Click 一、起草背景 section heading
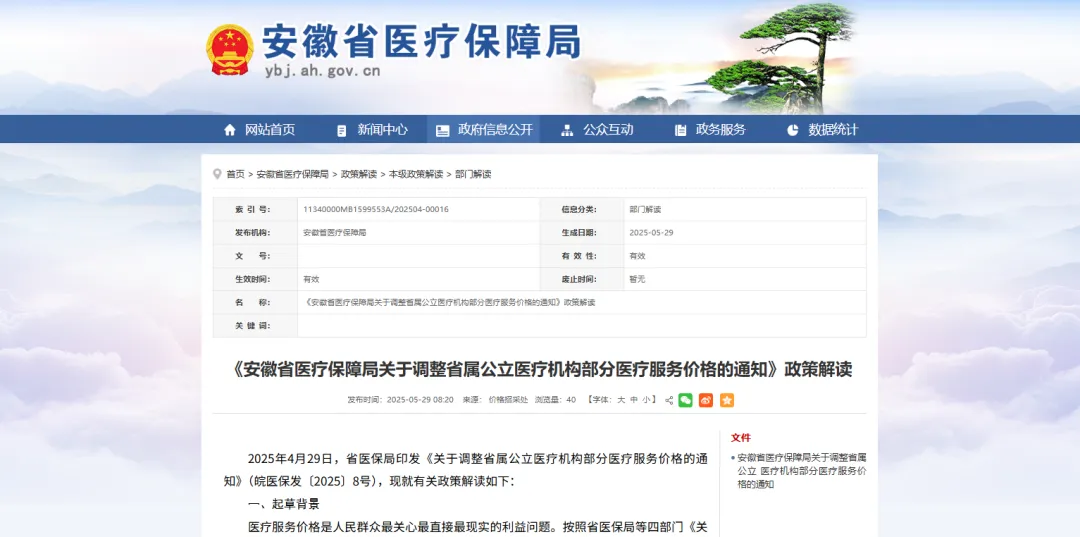This screenshot has width=1080, height=537. pos(284,504)
